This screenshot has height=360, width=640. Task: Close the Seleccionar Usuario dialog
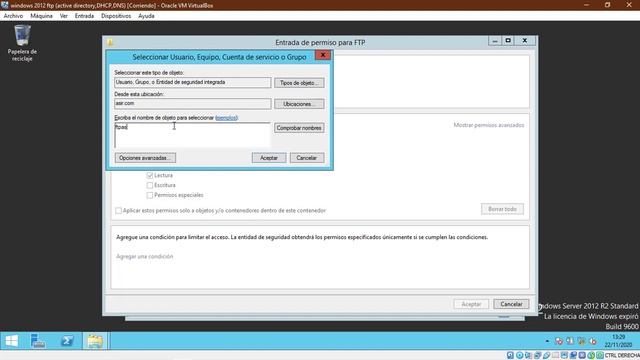(322, 55)
